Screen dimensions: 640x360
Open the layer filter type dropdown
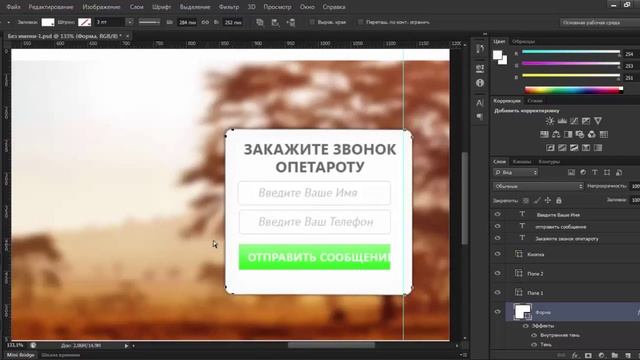pyautogui.click(x=516, y=173)
